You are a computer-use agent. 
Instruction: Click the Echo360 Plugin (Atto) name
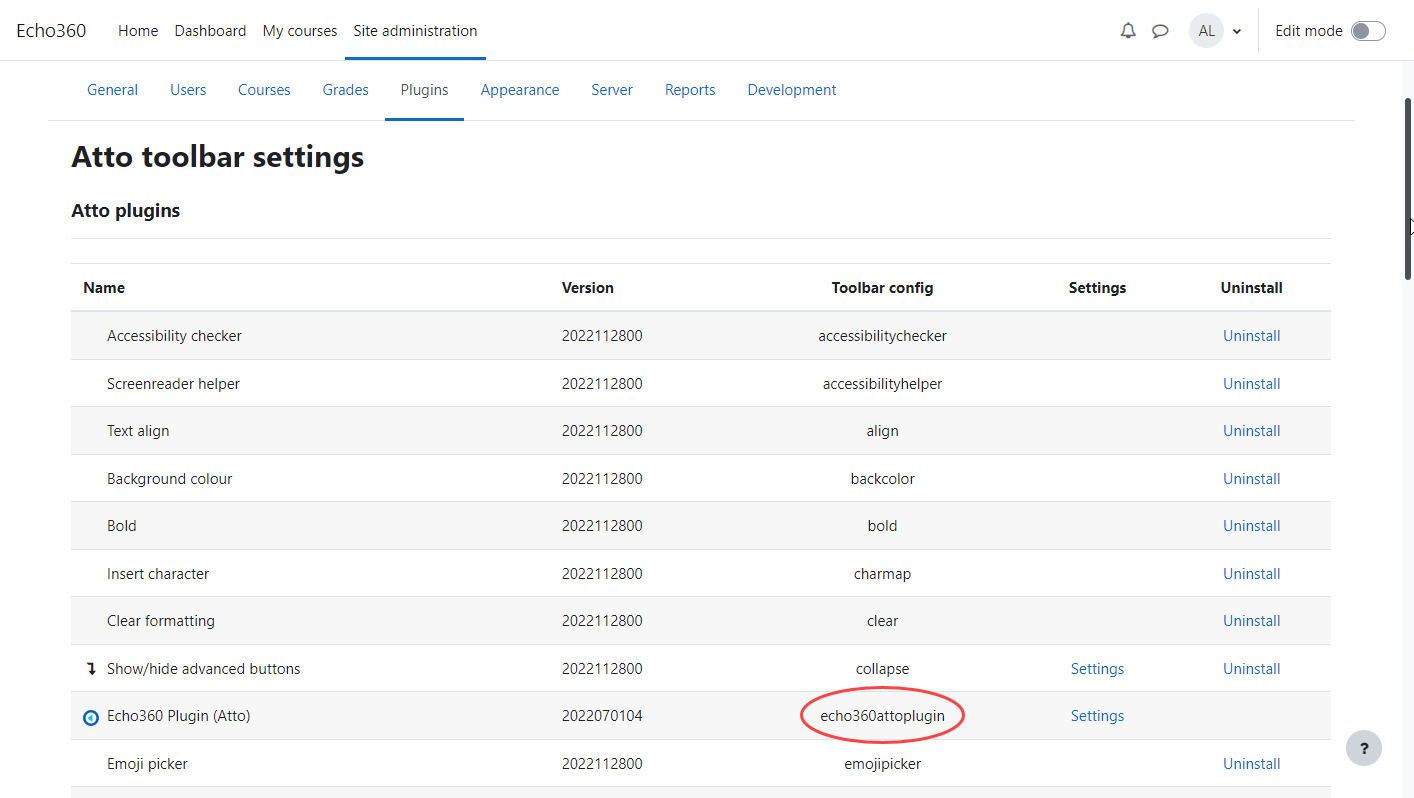[x=179, y=716]
